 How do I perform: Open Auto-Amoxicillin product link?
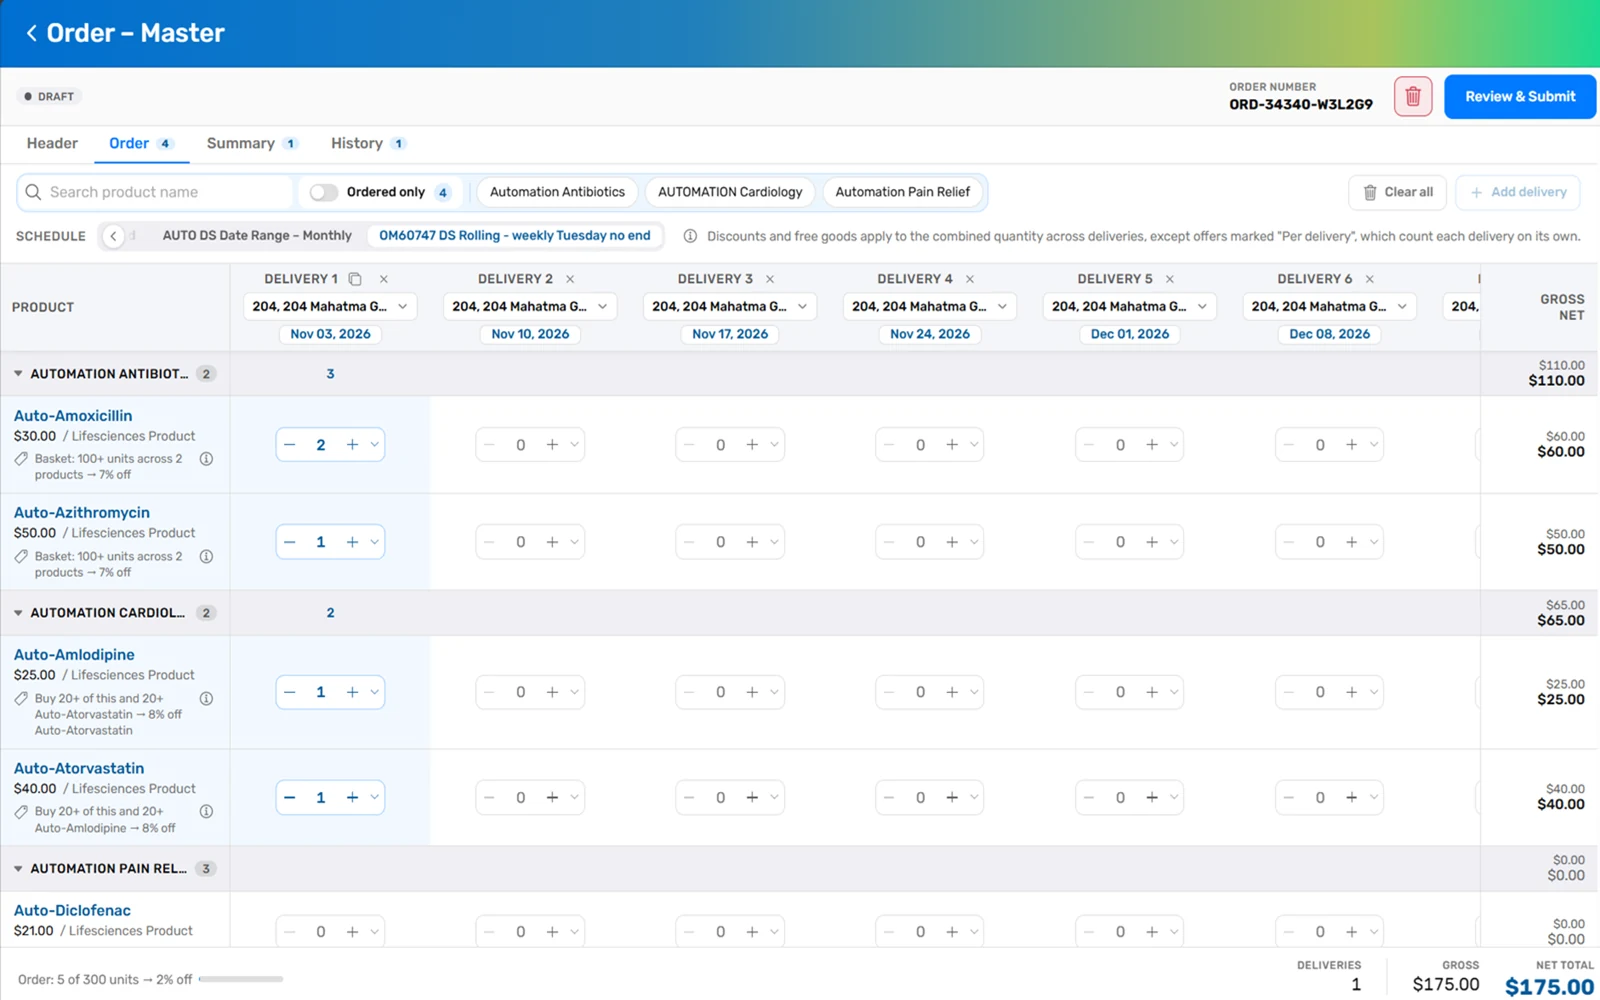pyautogui.click(x=73, y=416)
